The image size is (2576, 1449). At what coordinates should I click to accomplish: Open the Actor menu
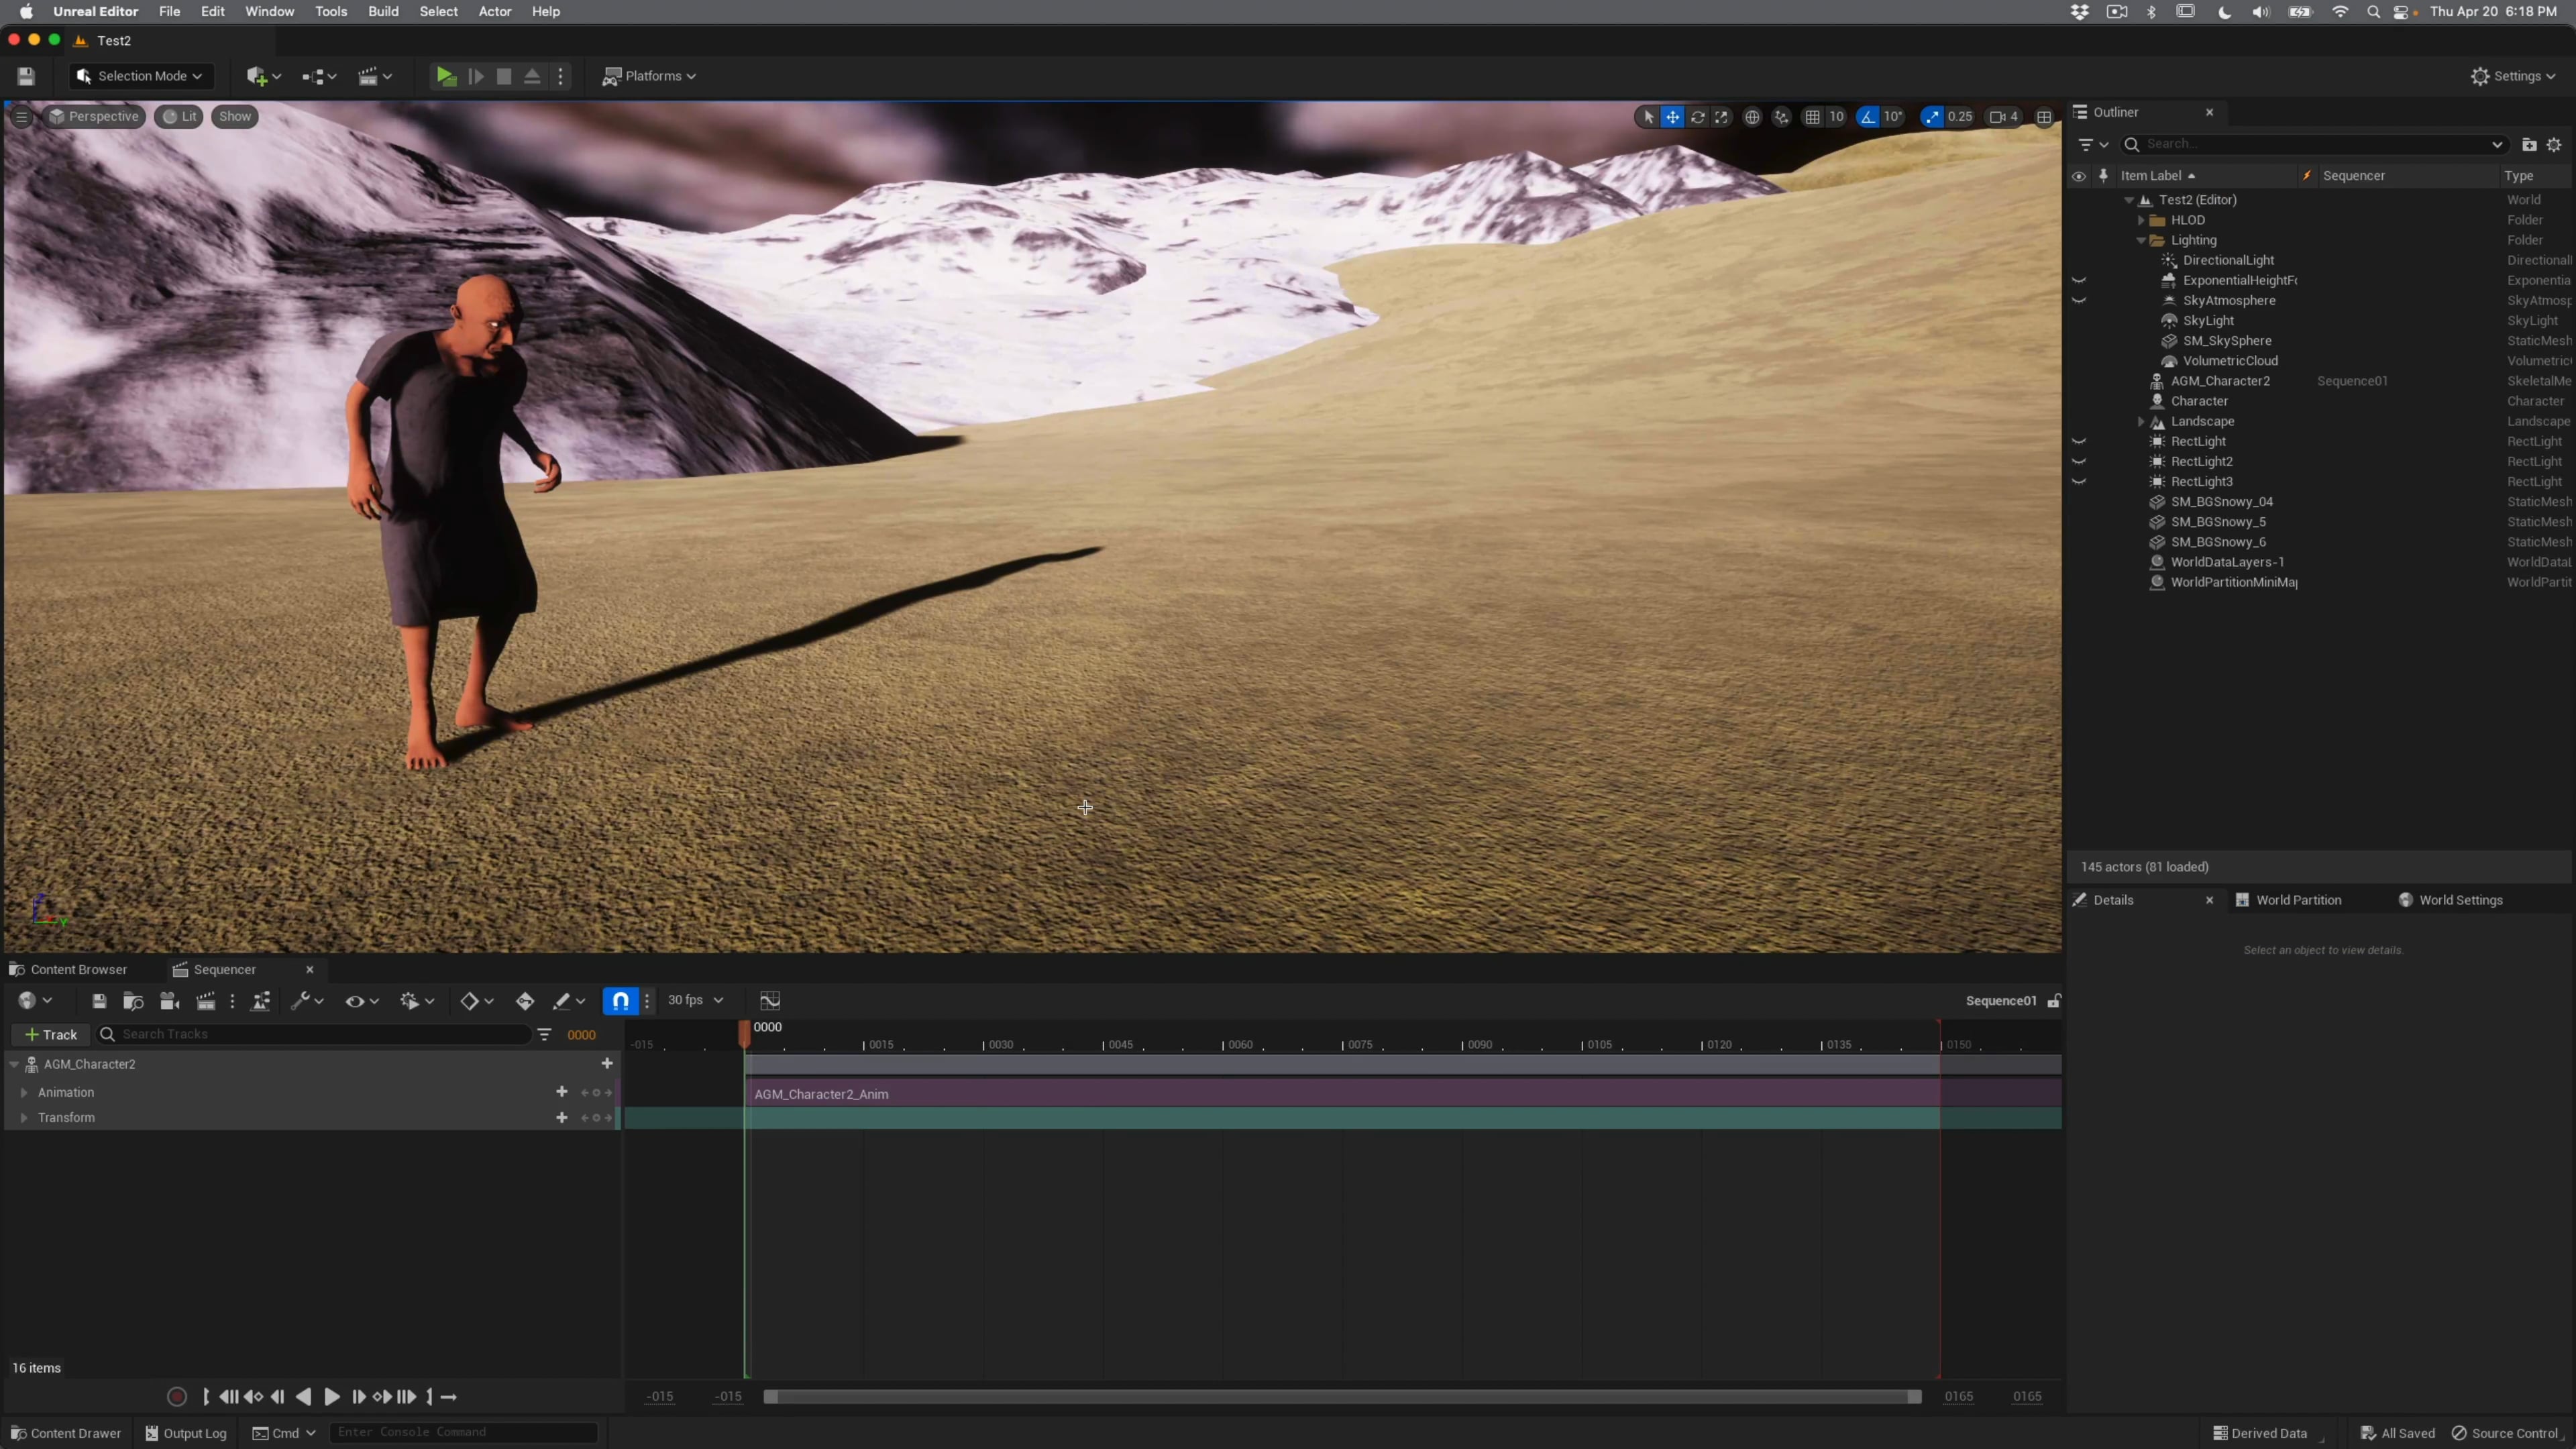pyautogui.click(x=495, y=12)
